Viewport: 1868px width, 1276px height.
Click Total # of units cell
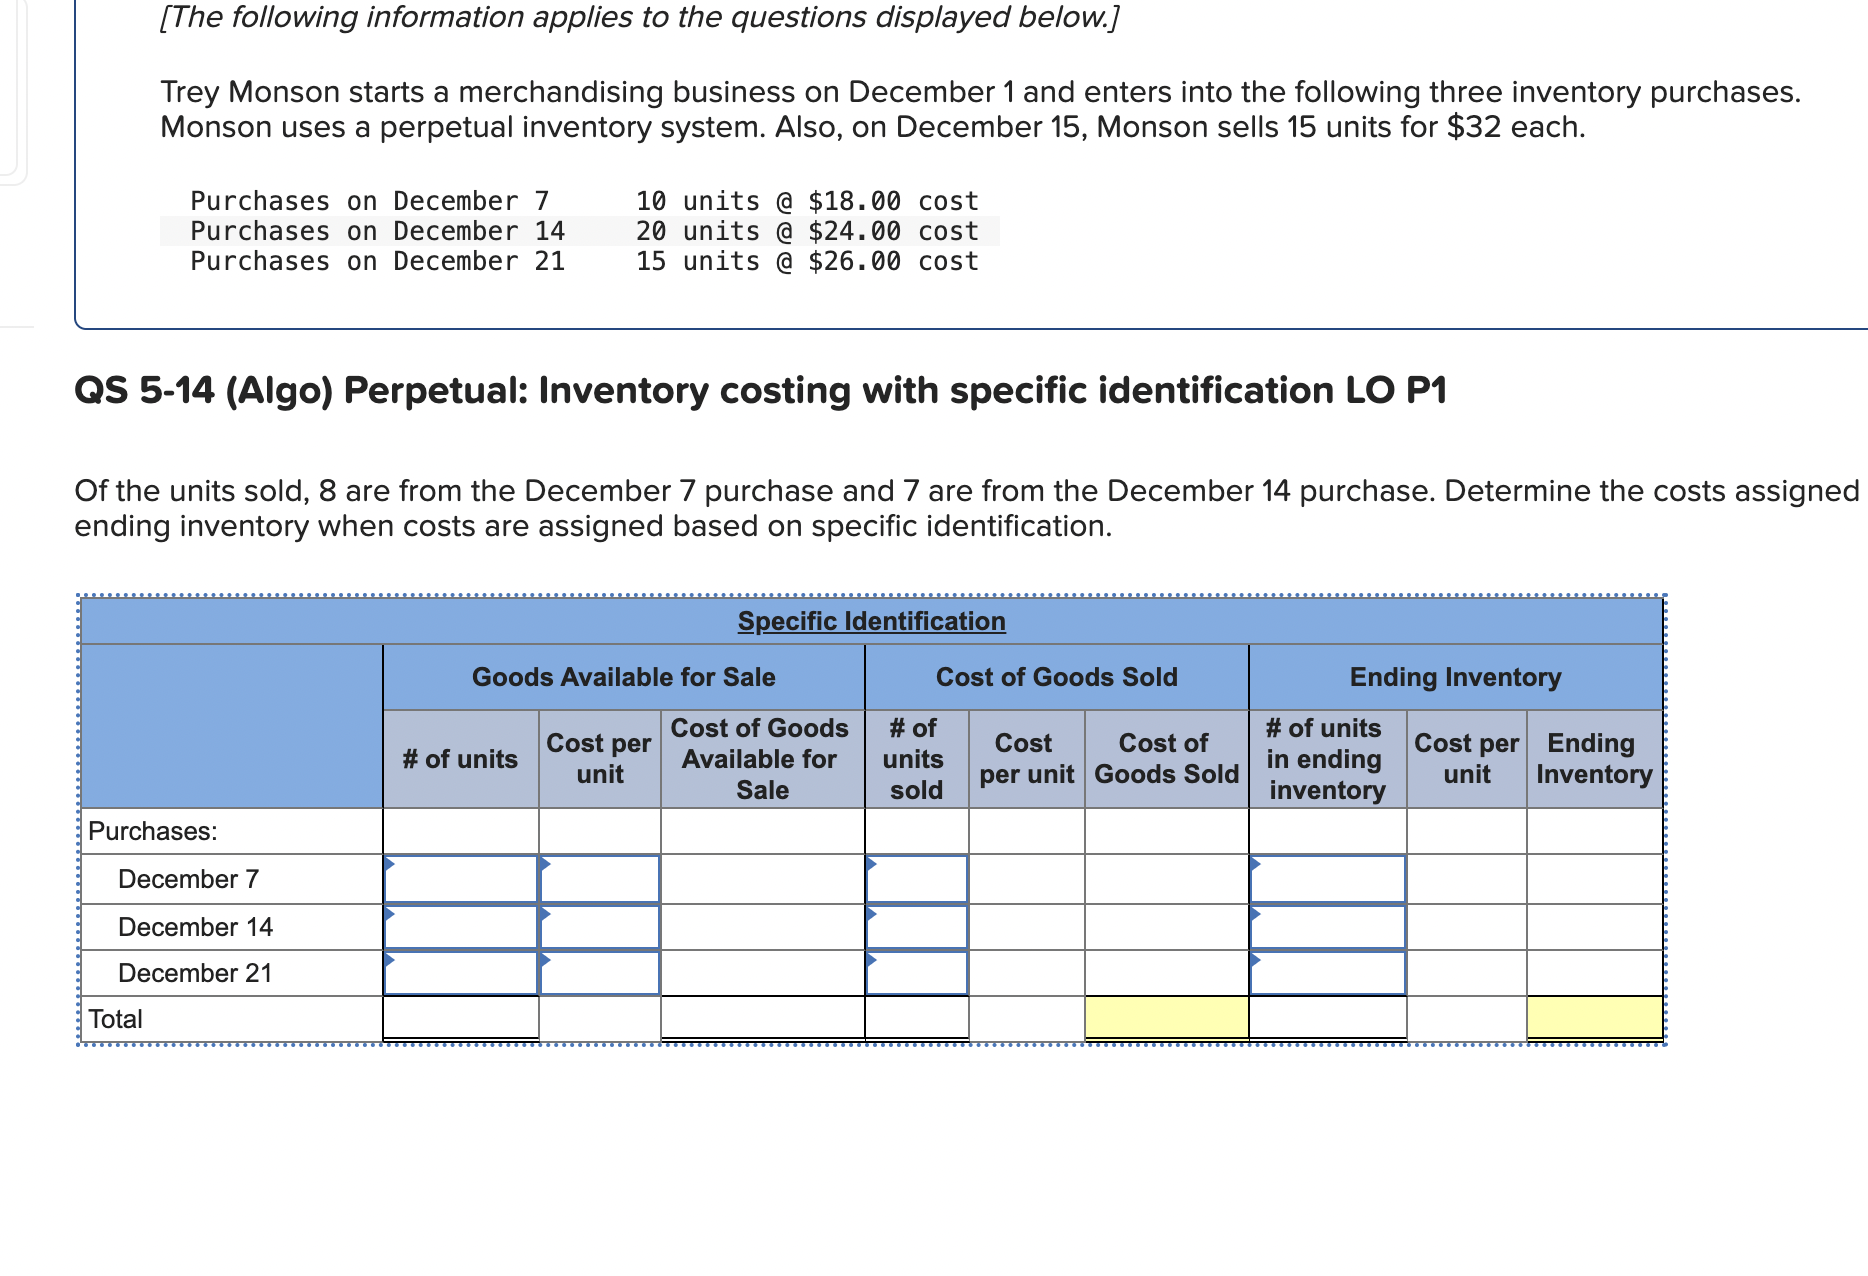click(461, 1018)
